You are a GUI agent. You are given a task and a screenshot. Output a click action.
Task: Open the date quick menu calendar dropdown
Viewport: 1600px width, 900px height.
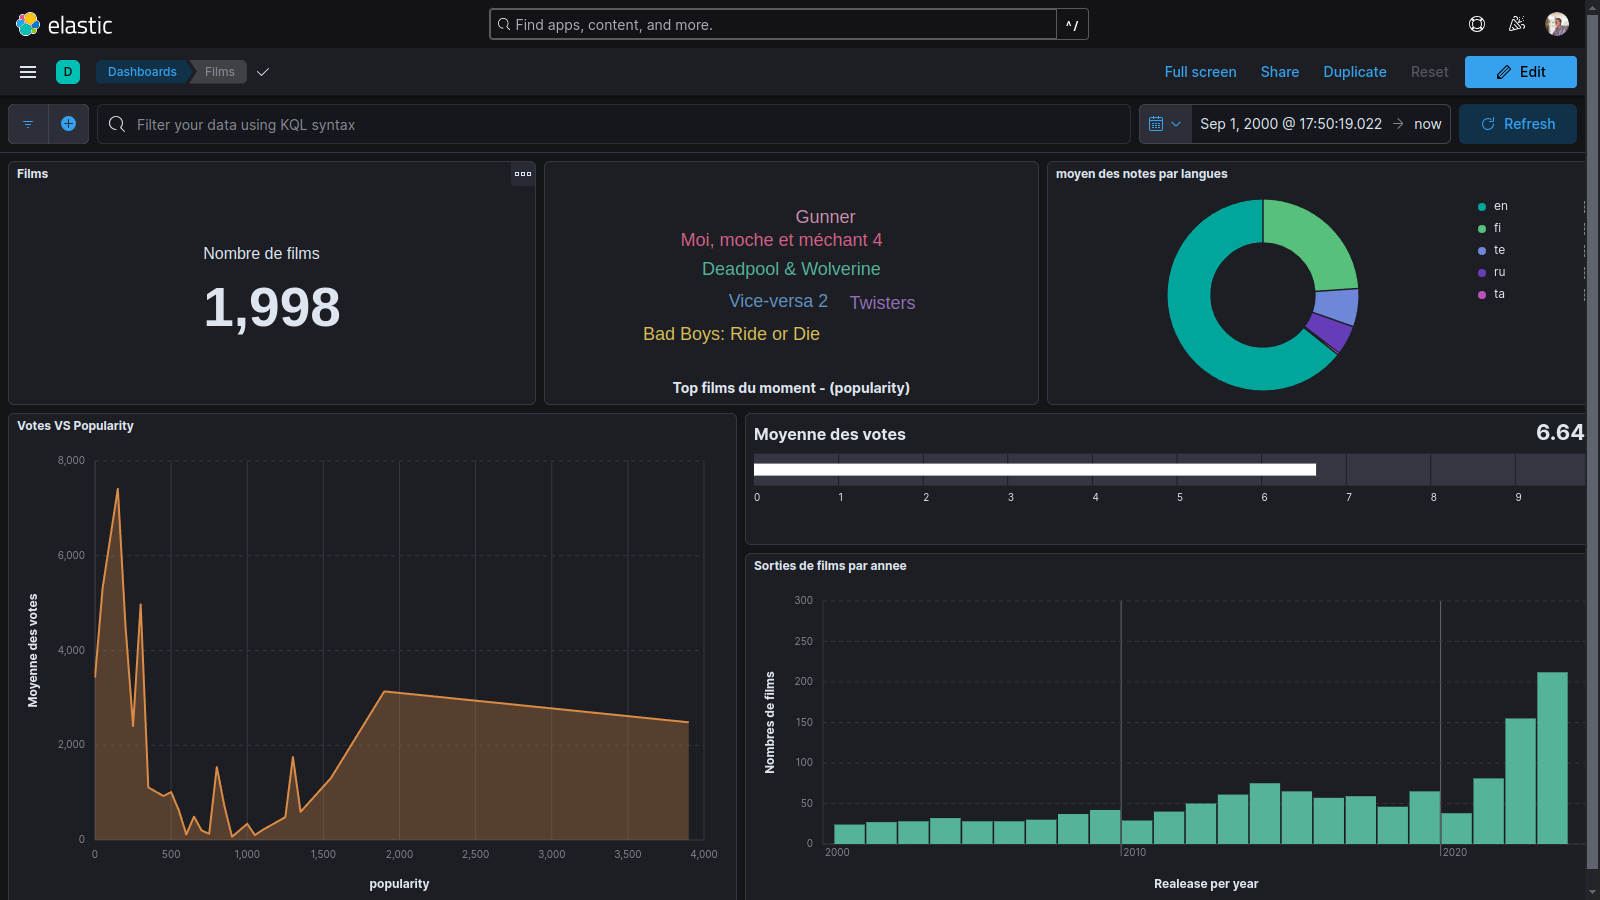point(1165,124)
